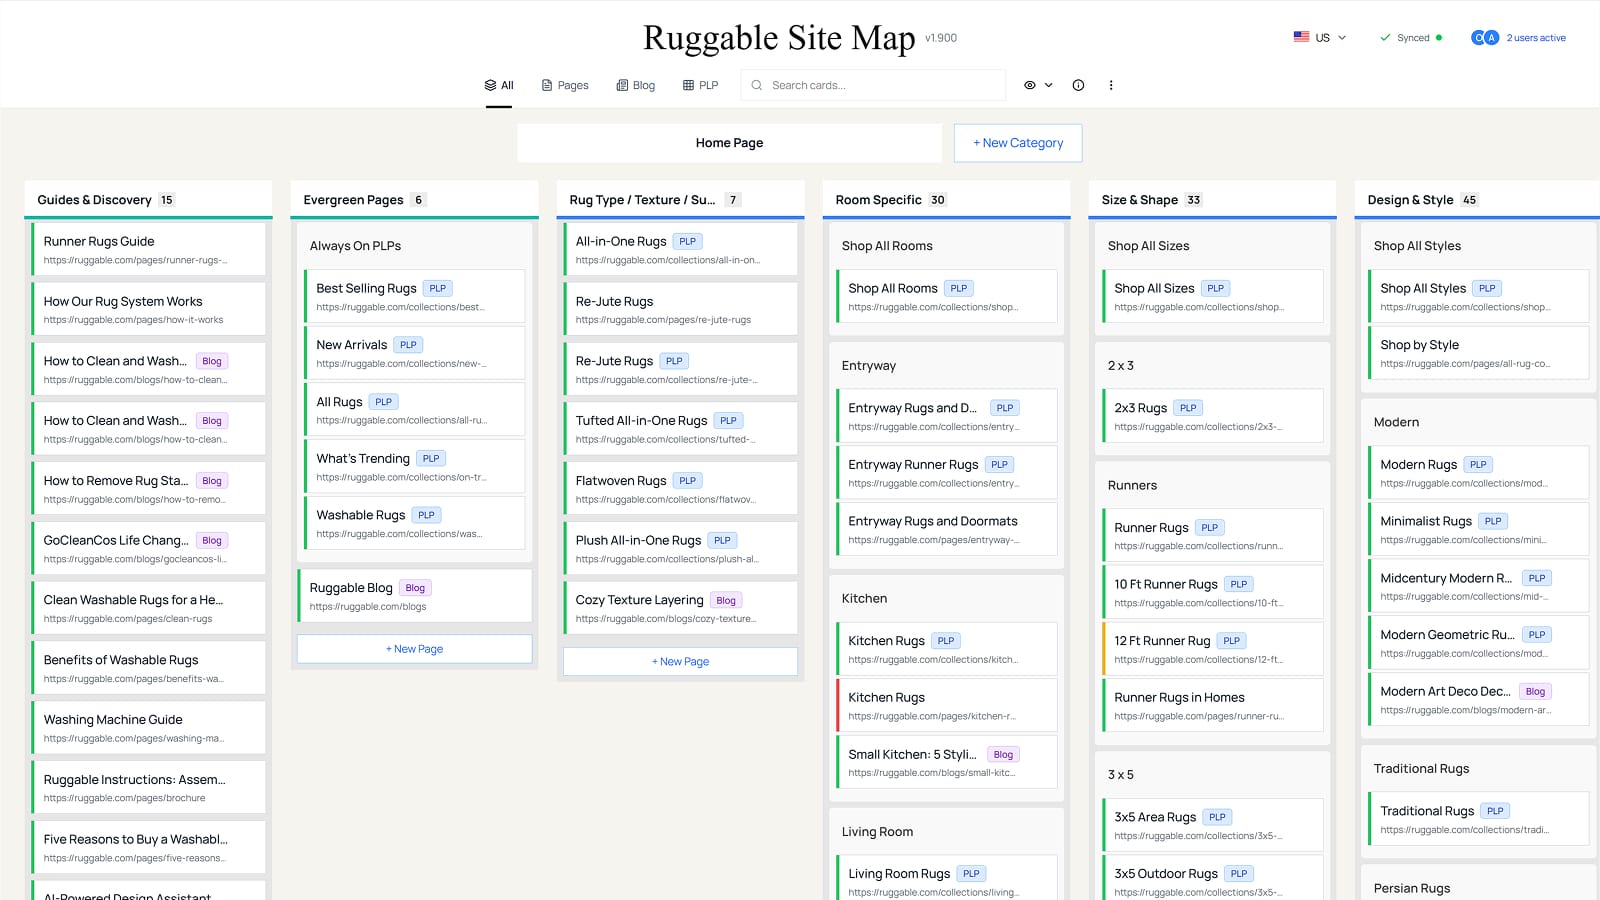
Task: Open the three-dot more options menu
Action: tap(1111, 85)
